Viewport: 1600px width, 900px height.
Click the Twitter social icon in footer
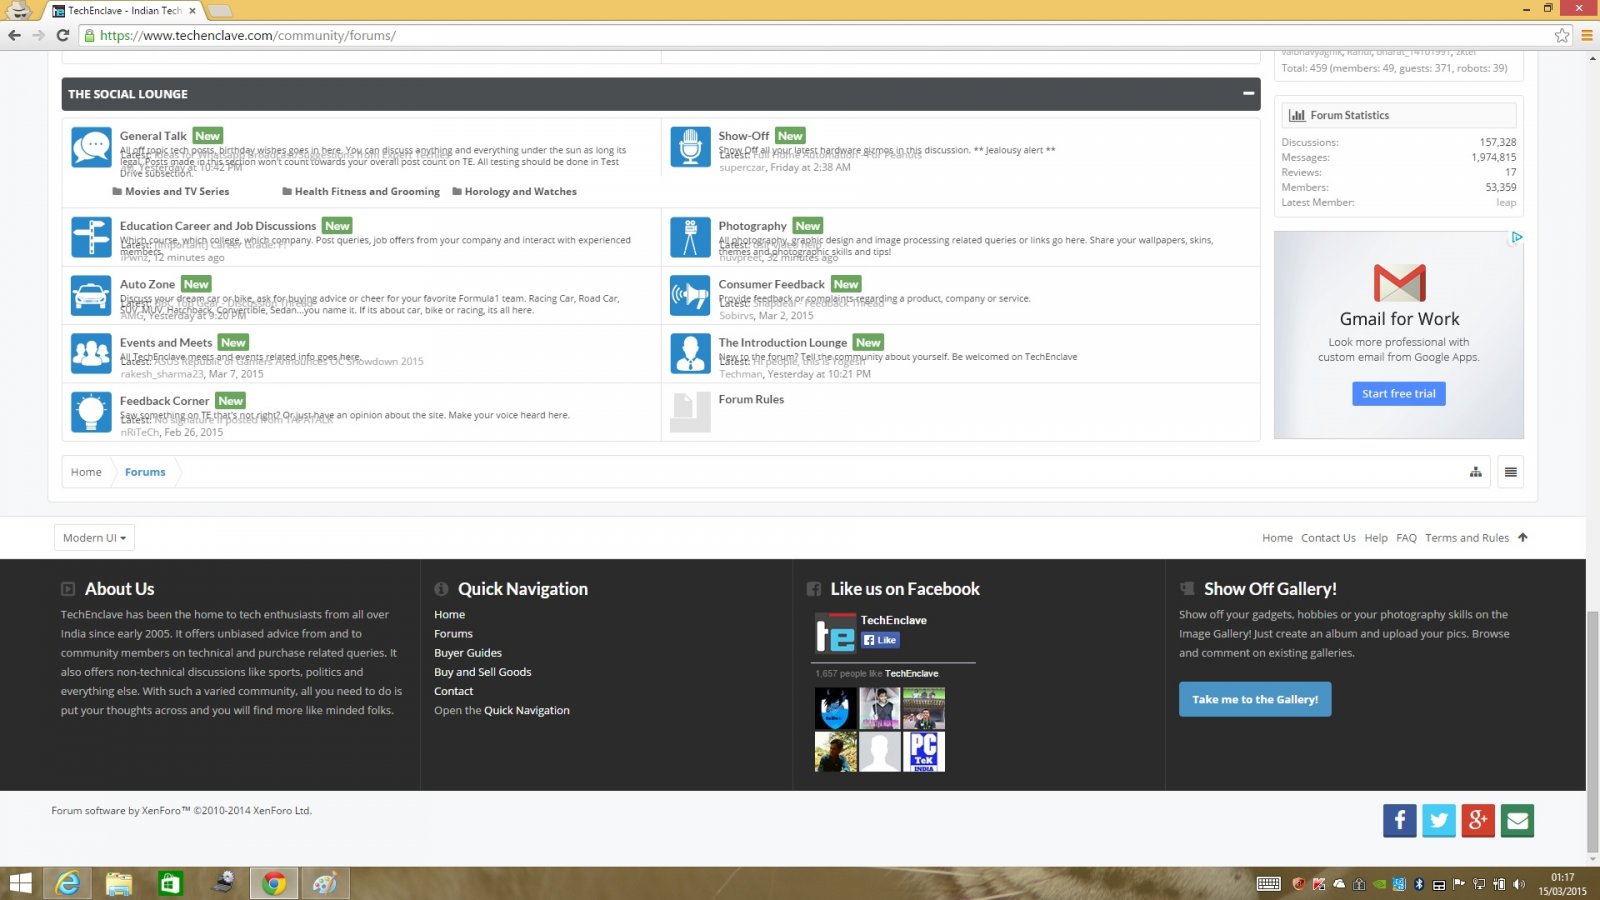click(1439, 821)
